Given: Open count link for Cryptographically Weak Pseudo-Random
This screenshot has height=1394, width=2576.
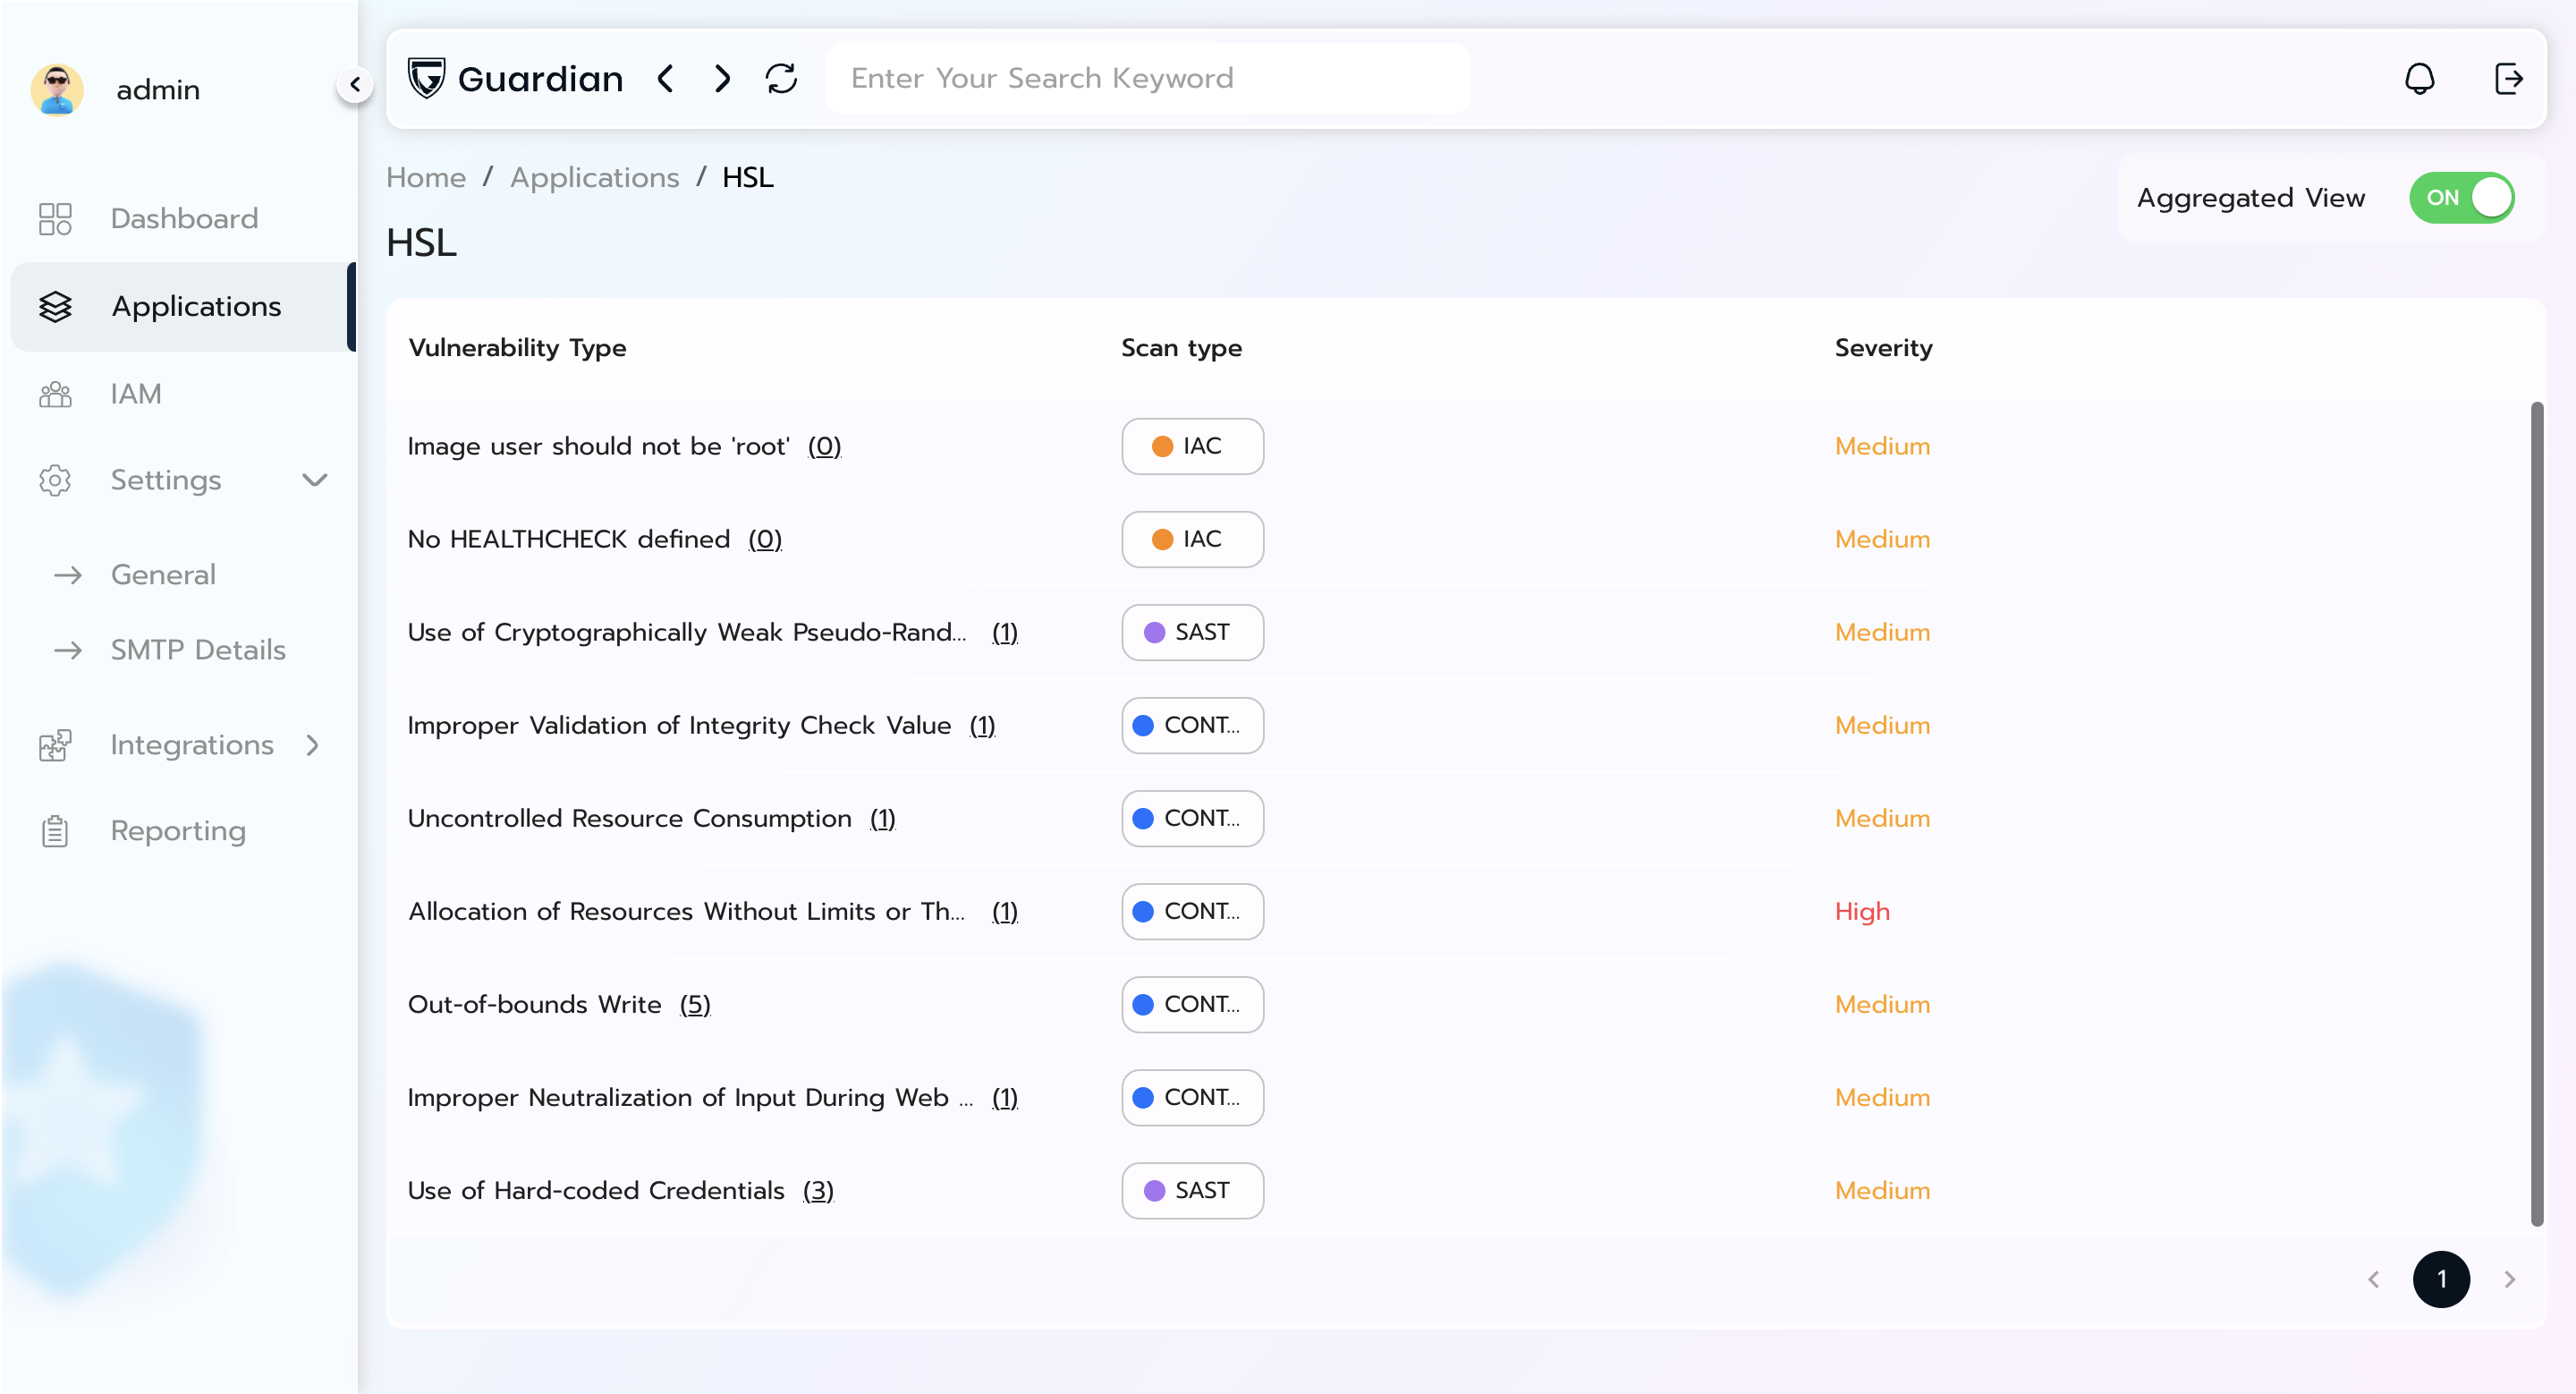Looking at the screenshot, I should tap(1005, 632).
